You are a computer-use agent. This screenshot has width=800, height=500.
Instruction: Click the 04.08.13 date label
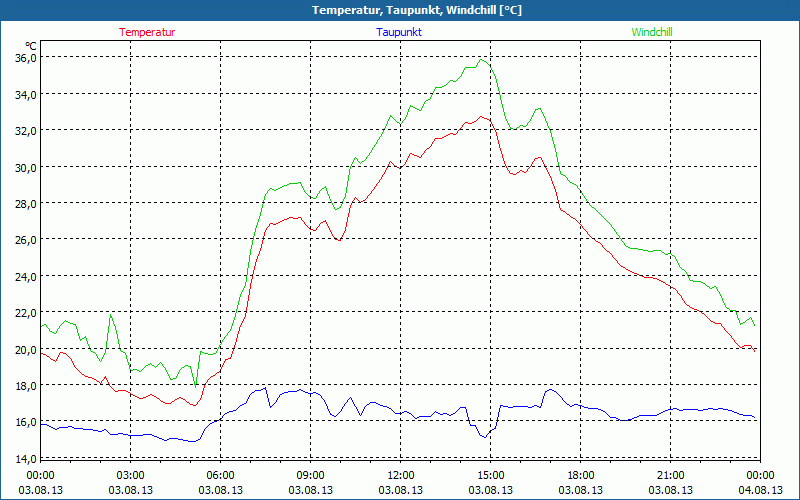coord(761,490)
